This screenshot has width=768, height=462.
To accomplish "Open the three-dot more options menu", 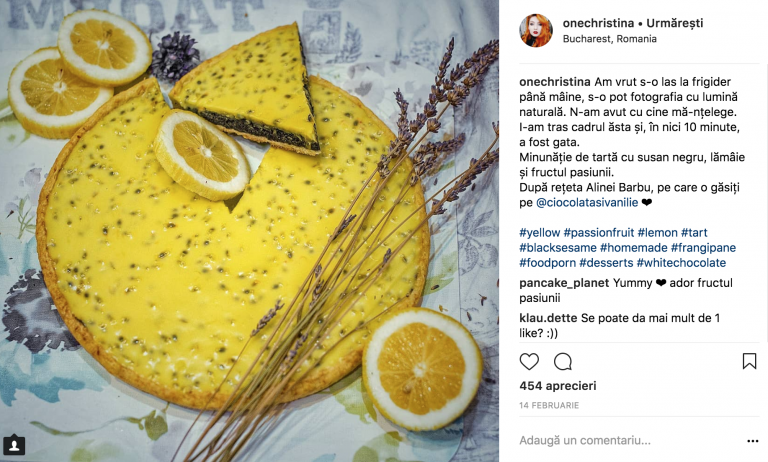I will [752, 441].
